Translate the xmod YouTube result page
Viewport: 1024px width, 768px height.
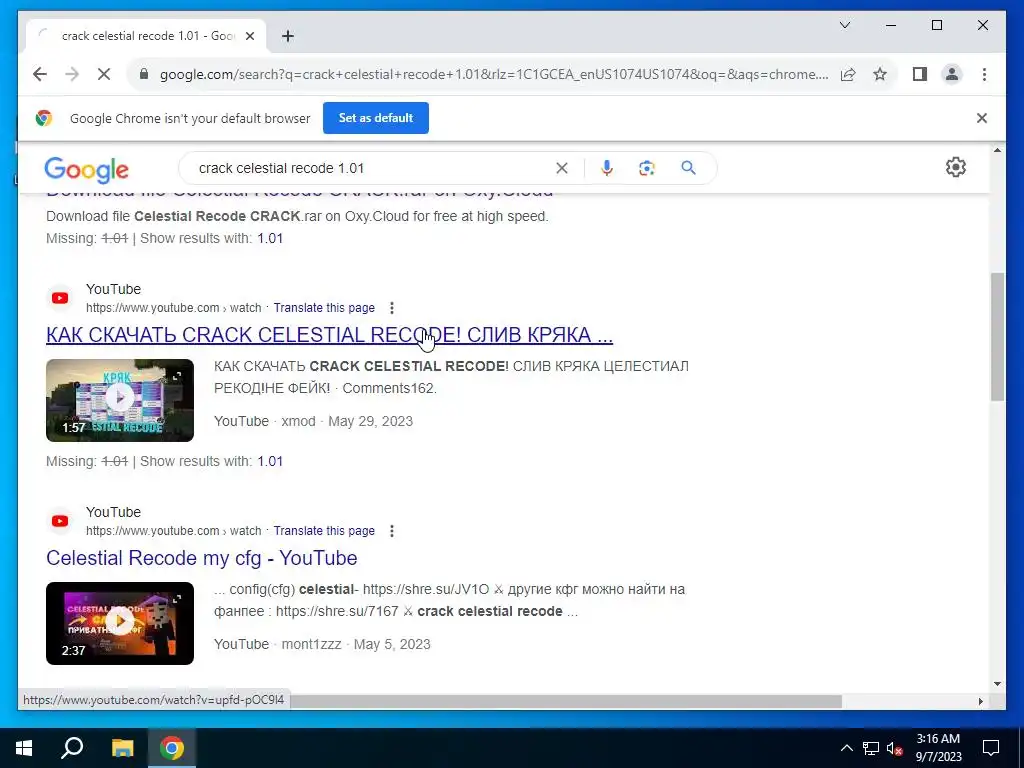pyautogui.click(x=324, y=308)
